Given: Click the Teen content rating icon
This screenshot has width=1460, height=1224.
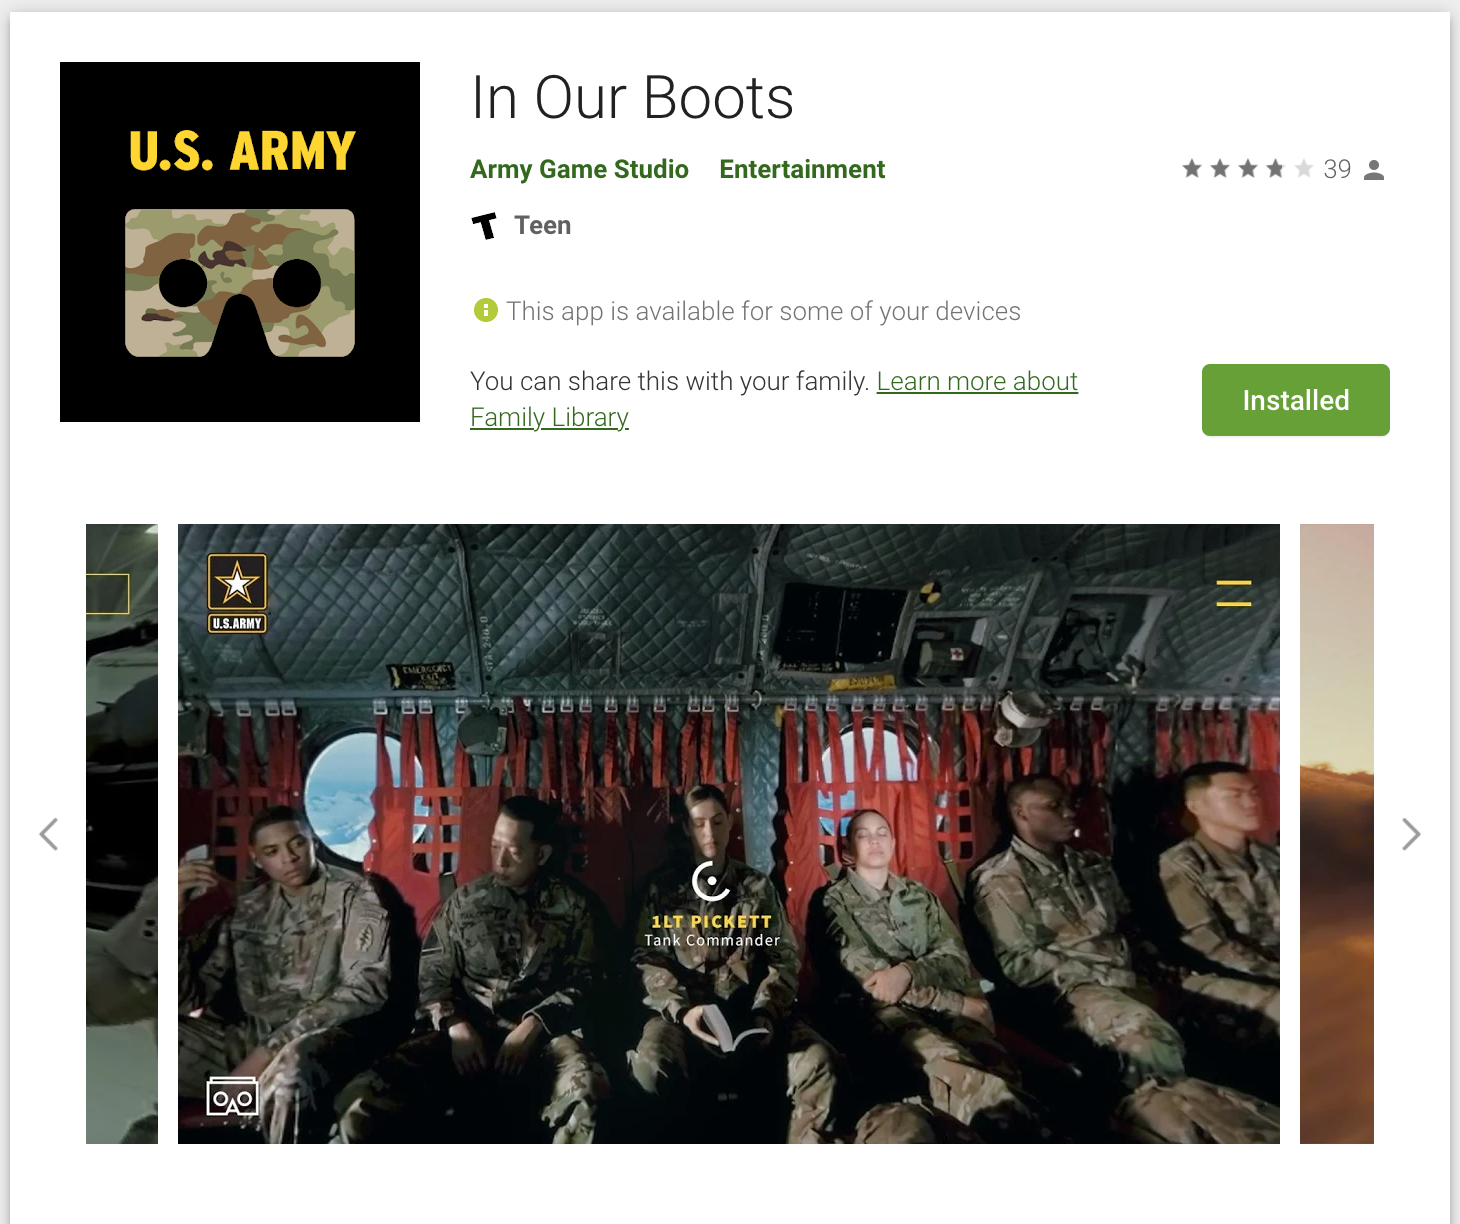Looking at the screenshot, I should (484, 226).
